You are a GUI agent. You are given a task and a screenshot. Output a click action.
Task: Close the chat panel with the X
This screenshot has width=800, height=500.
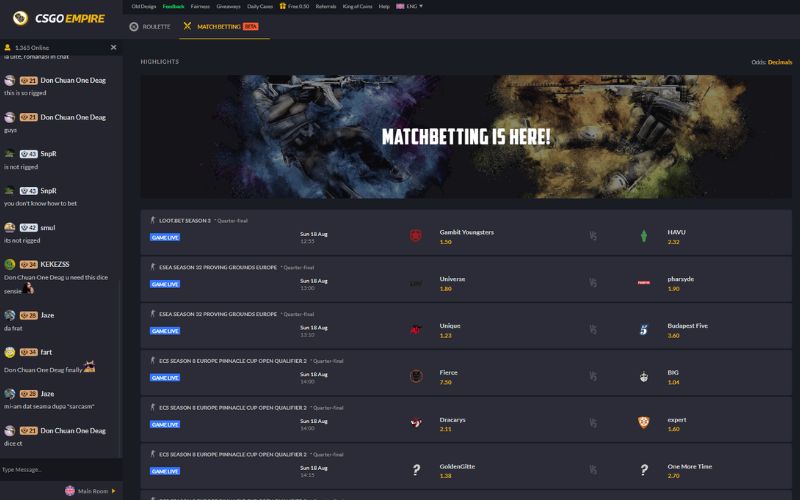pos(113,47)
